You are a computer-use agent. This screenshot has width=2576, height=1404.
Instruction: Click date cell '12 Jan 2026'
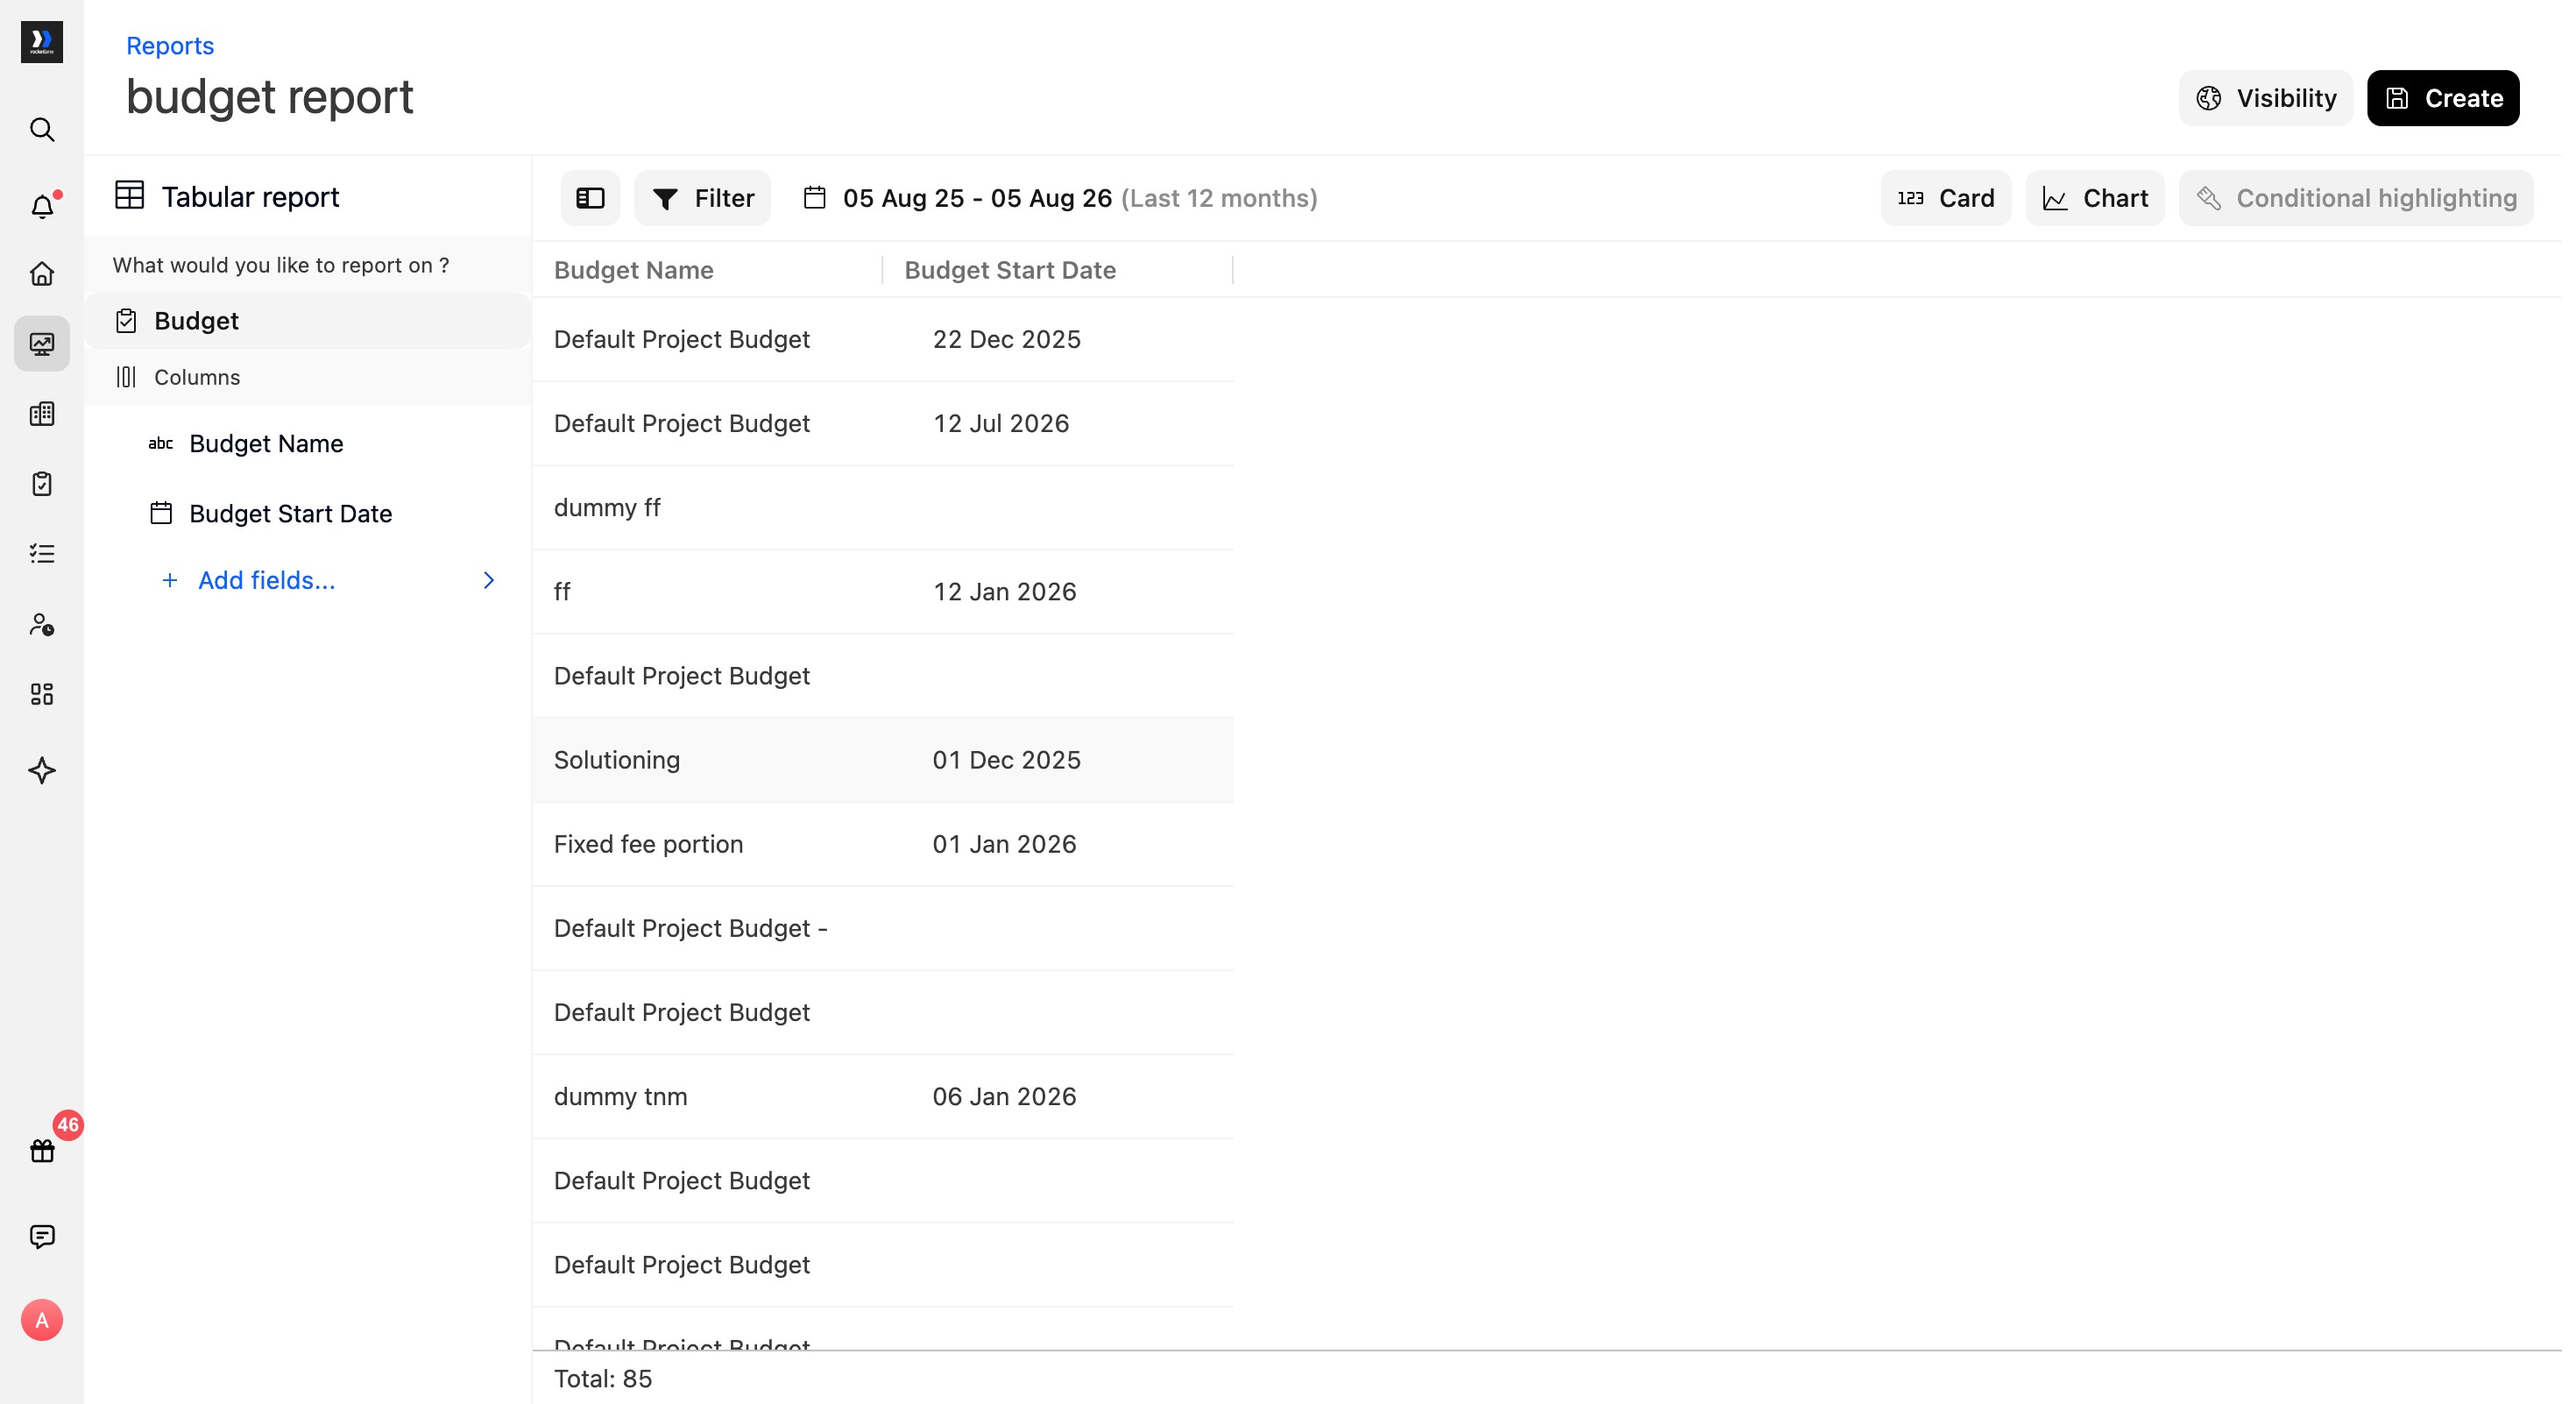pyautogui.click(x=1005, y=592)
